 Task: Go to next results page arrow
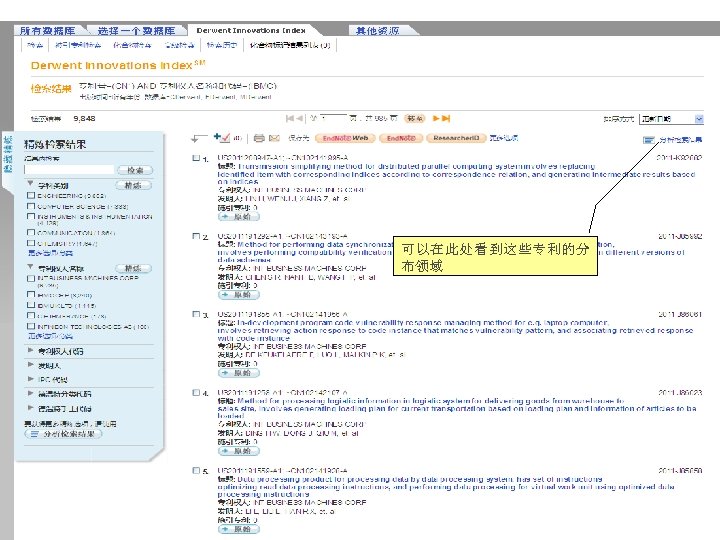tap(436, 118)
